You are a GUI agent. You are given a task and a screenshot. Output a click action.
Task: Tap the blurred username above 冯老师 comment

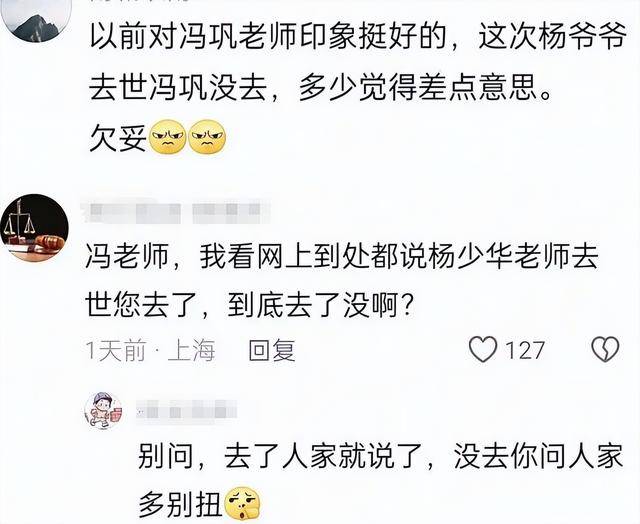[176, 211]
